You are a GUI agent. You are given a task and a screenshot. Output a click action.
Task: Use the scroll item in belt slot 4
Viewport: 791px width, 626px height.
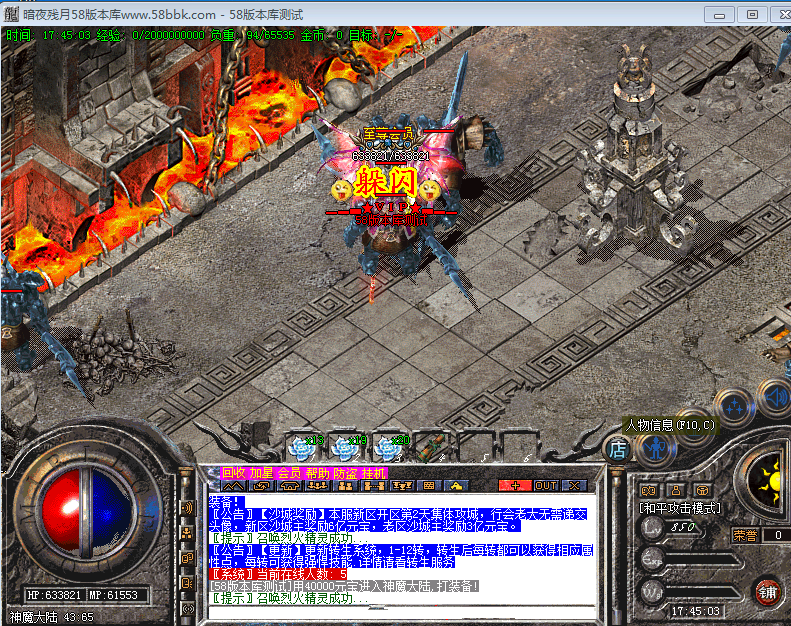point(430,447)
